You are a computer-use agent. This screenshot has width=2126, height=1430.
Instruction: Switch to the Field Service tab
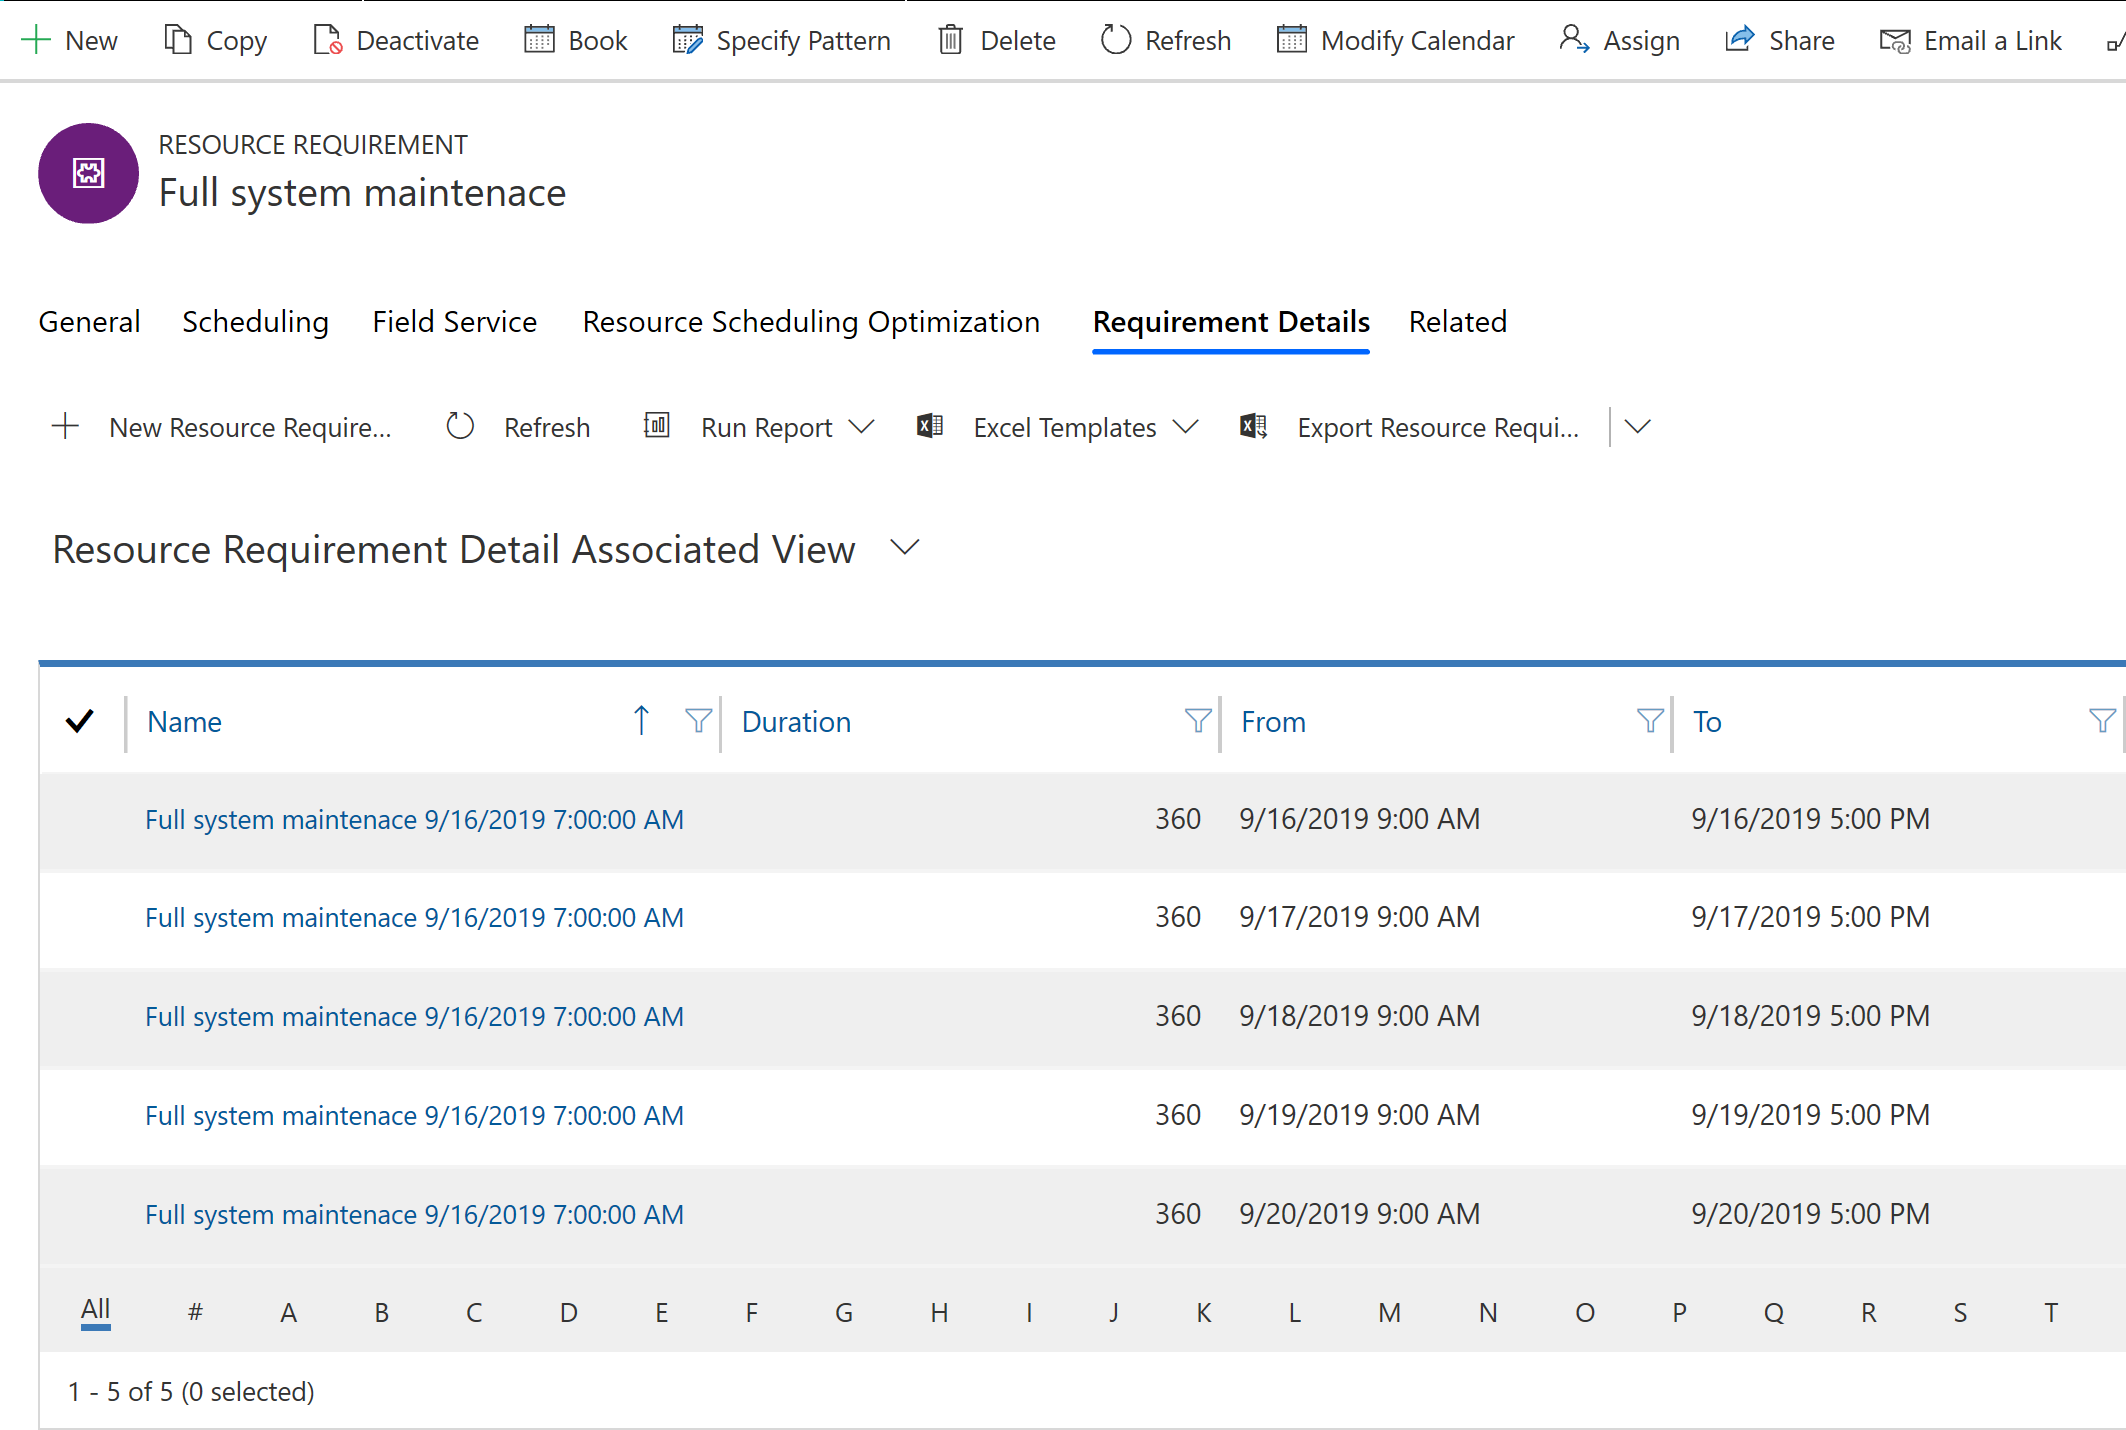[453, 321]
